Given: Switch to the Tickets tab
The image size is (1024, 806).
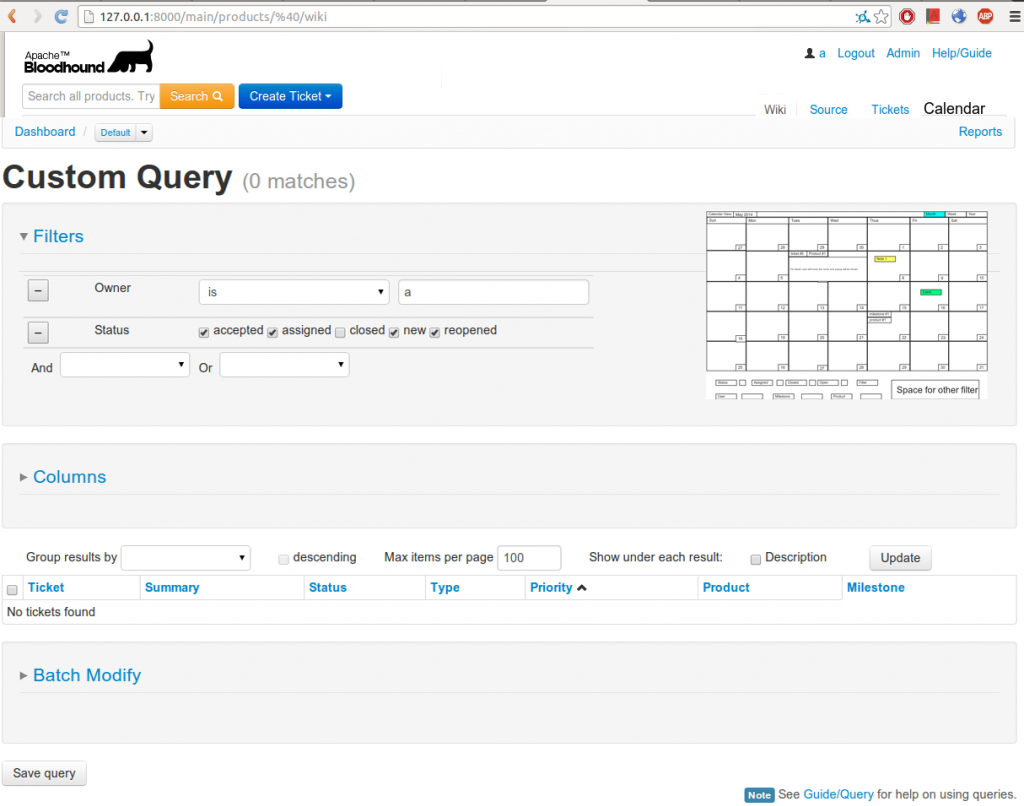Looking at the screenshot, I should click(x=890, y=110).
